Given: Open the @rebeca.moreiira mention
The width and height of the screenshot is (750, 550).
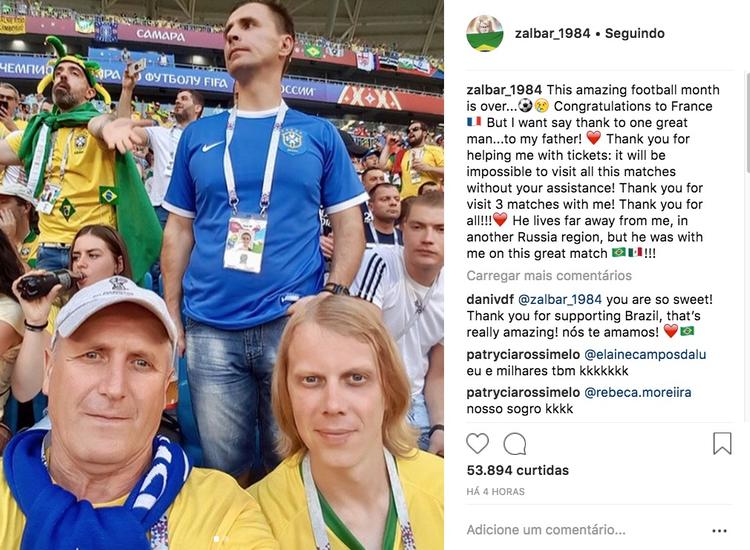Looking at the screenshot, I should click(x=638, y=393).
